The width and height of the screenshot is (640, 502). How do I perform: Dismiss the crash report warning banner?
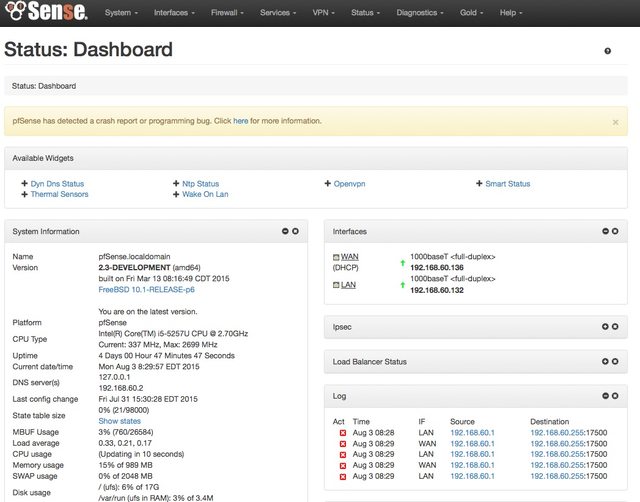(615, 122)
